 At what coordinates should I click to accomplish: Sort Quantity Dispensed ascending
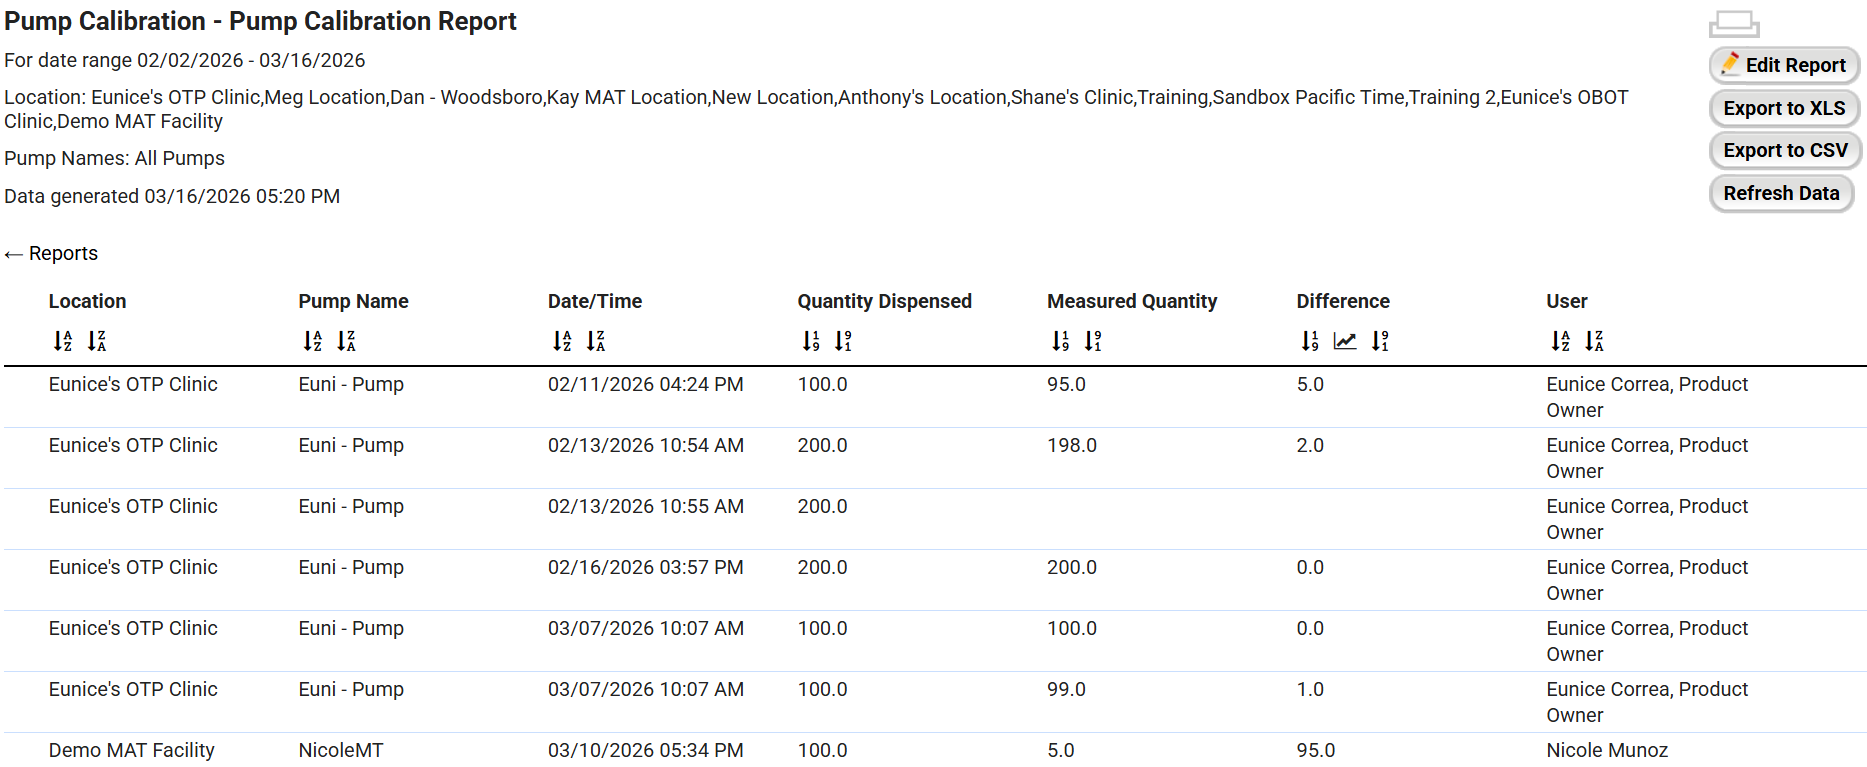(811, 341)
